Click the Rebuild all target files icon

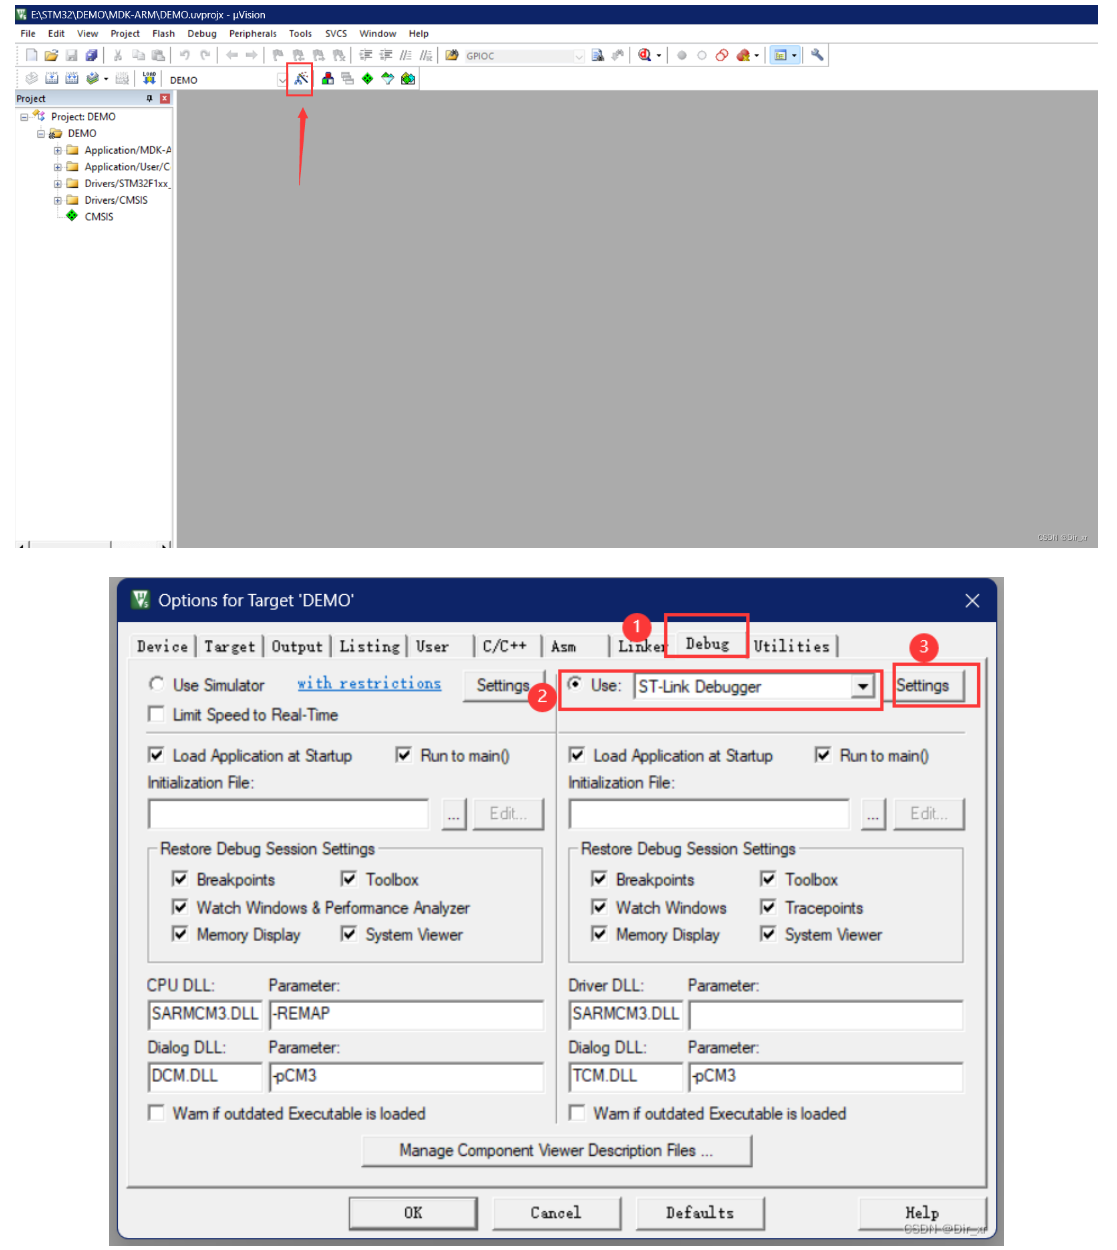click(71, 78)
